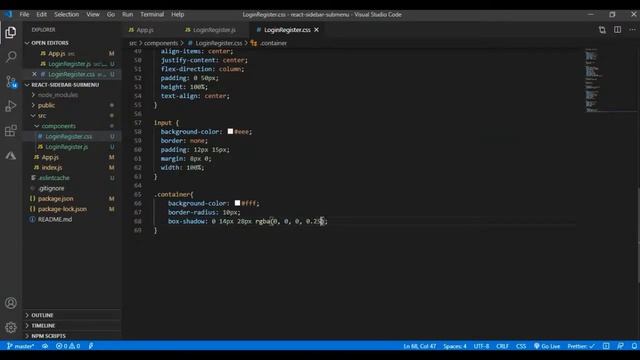The height and width of the screenshot is (360, 640).
Task: Collapse the src folder
Action: click(x=72, y=116)
